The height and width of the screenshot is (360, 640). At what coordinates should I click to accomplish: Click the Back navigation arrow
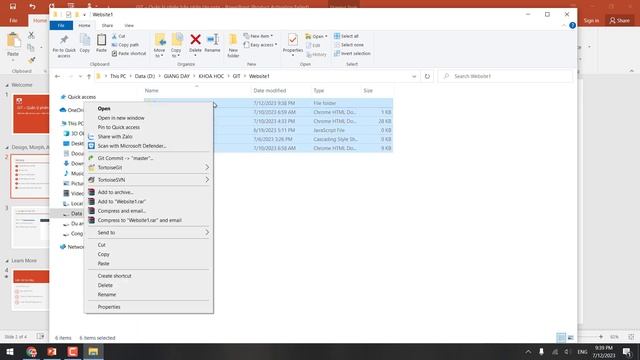point(57,76)
